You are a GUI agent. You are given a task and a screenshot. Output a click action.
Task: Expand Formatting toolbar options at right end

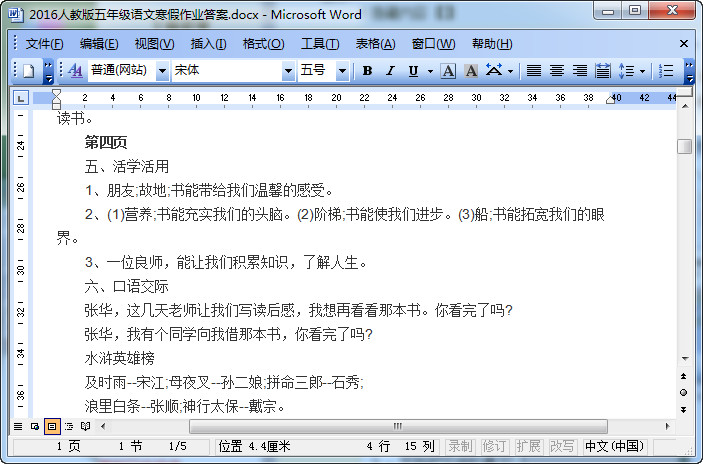tap(690, 72)
